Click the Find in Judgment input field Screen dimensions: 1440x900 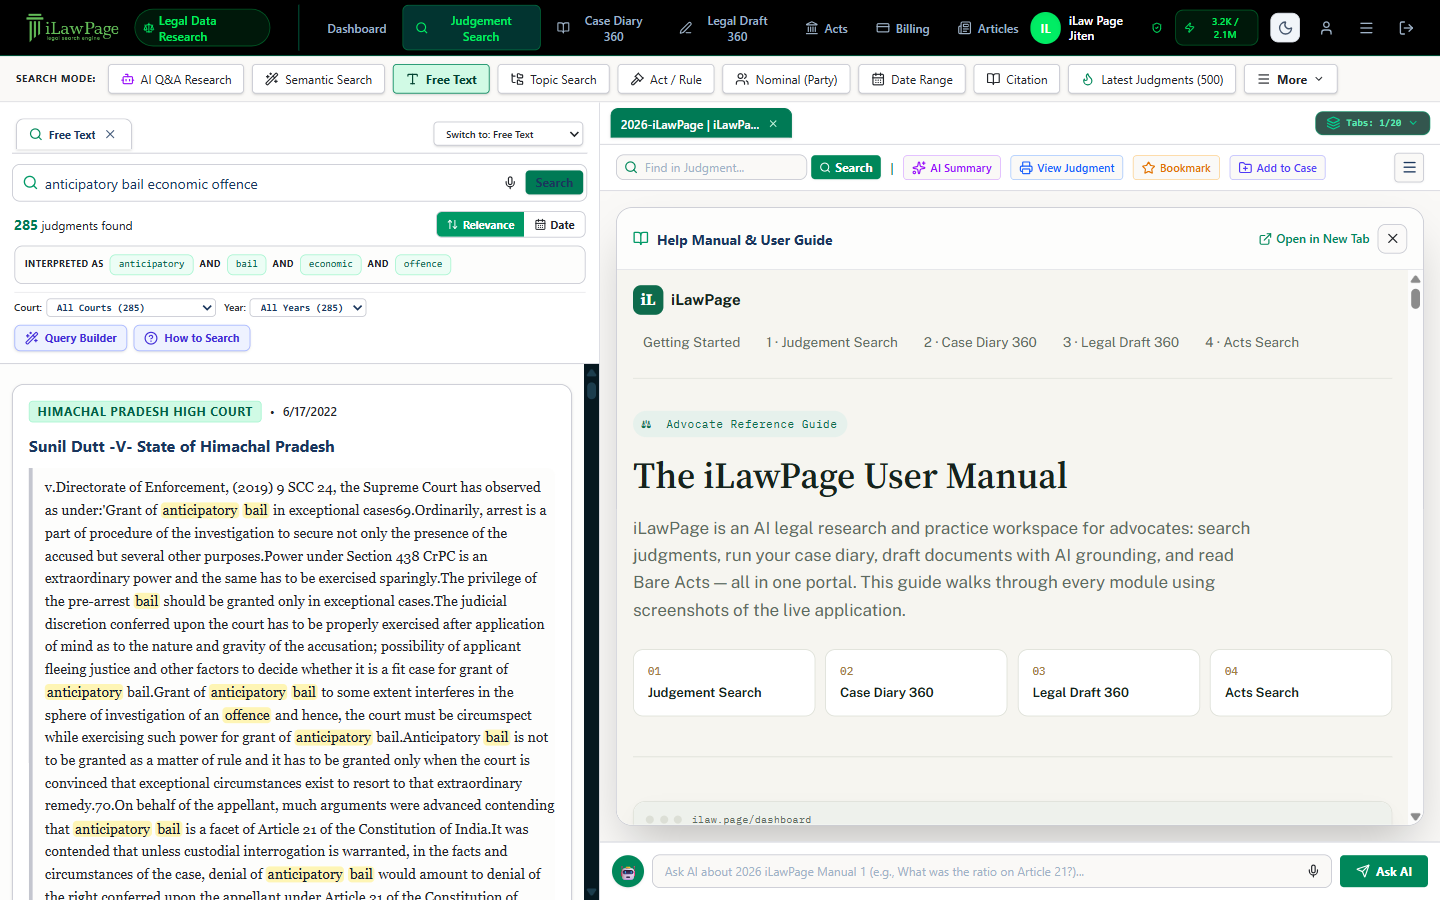pos(711,167)
